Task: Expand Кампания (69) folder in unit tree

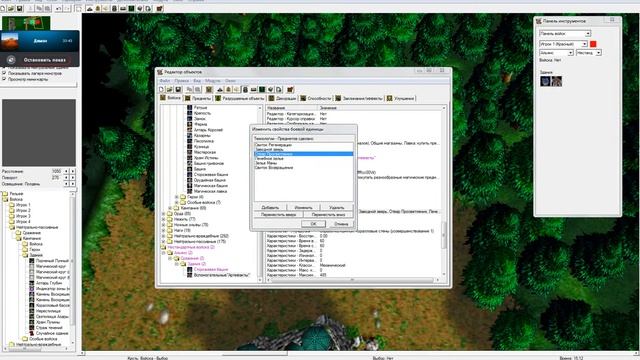Action: 170,208
